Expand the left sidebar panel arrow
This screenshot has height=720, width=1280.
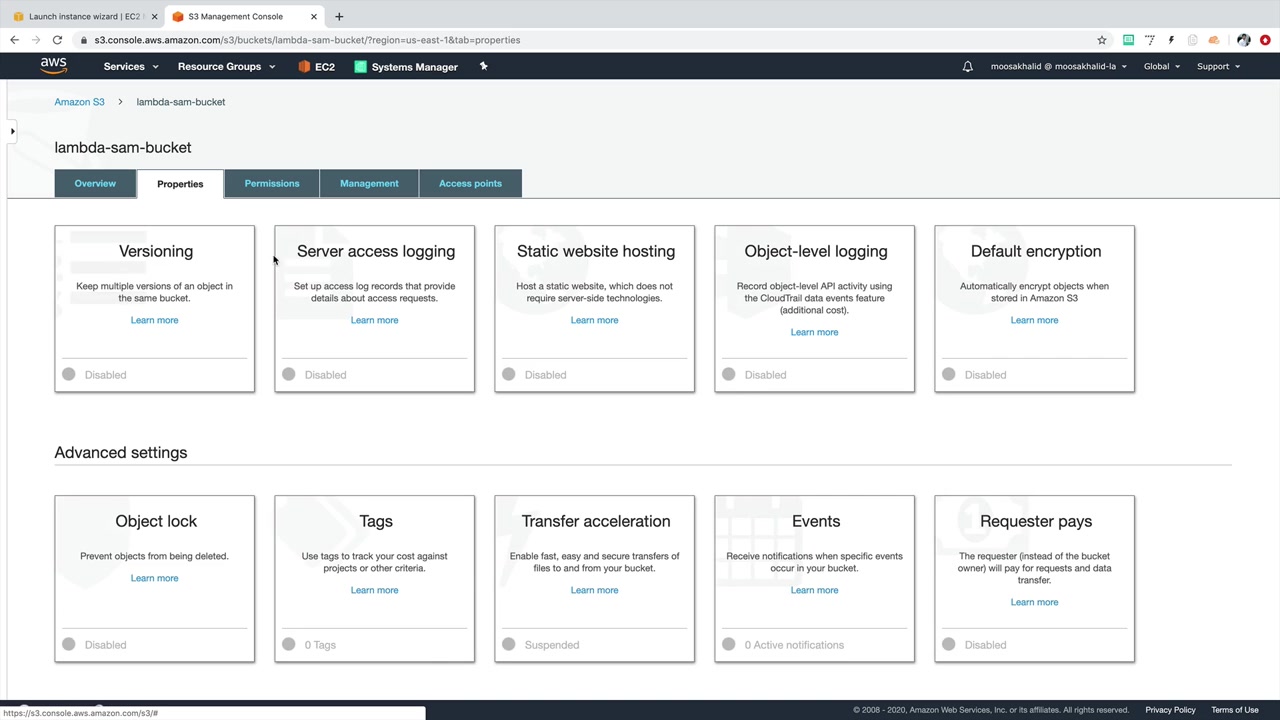tap(12, 131)
